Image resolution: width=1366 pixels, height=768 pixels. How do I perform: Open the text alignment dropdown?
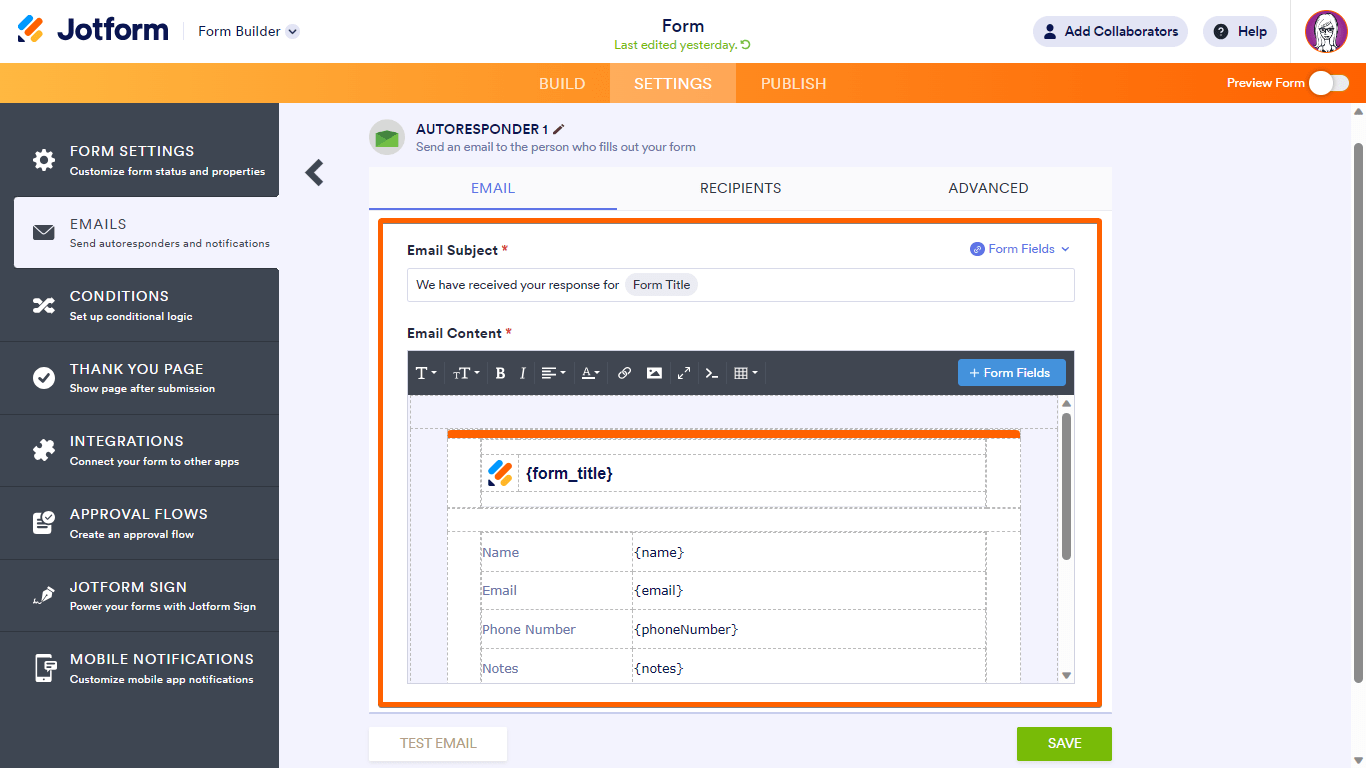553,373
